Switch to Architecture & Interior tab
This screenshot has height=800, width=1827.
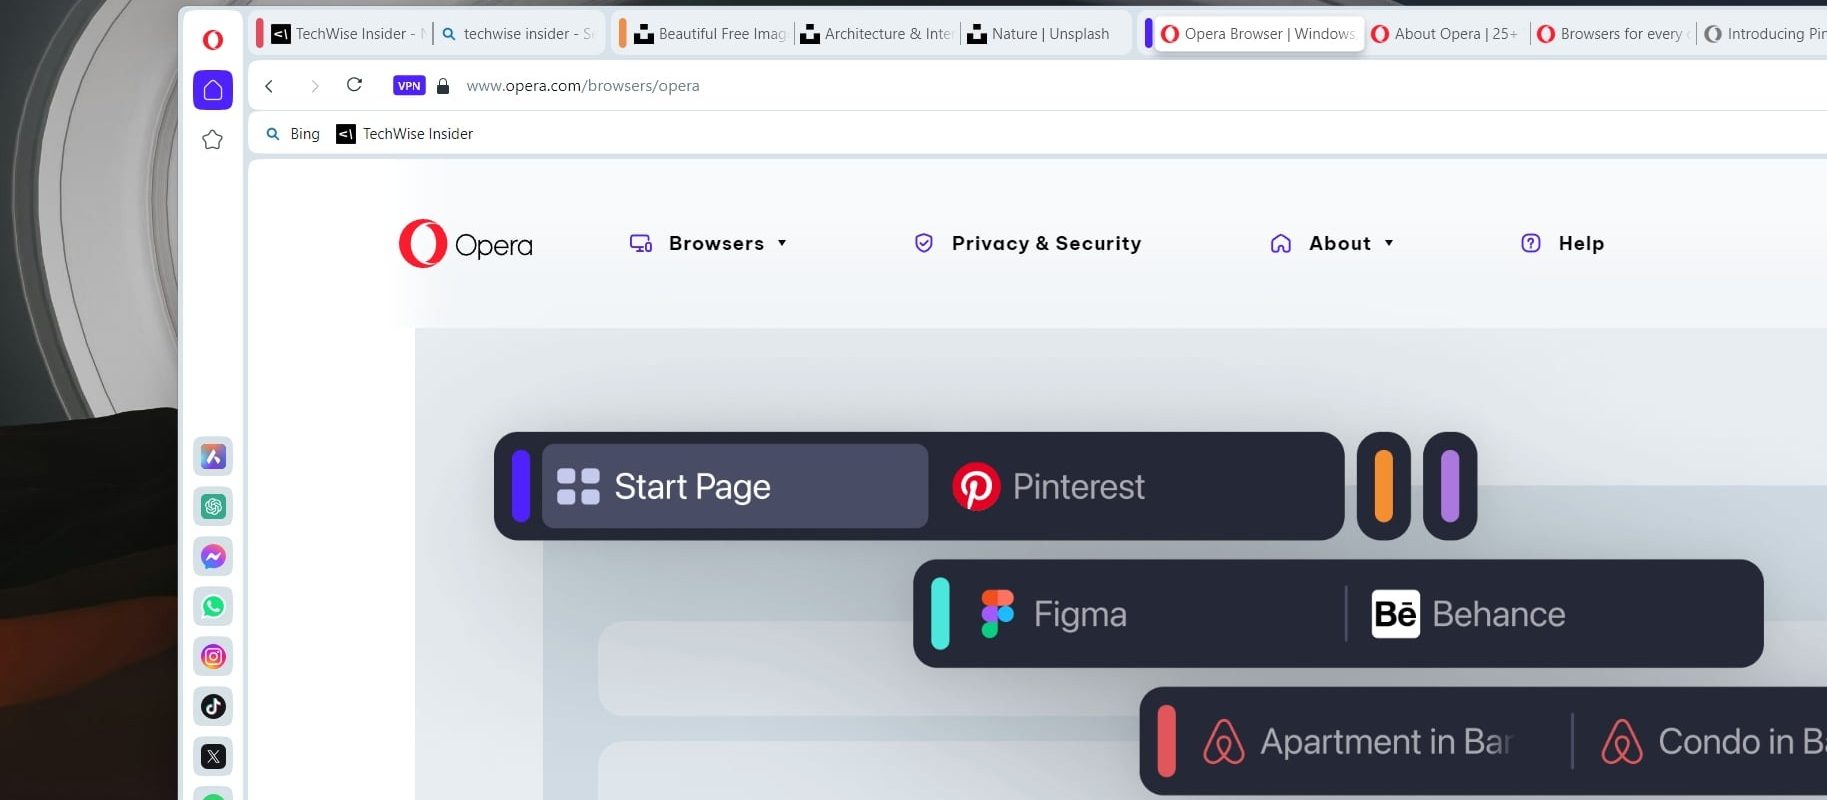coord(878,34)
